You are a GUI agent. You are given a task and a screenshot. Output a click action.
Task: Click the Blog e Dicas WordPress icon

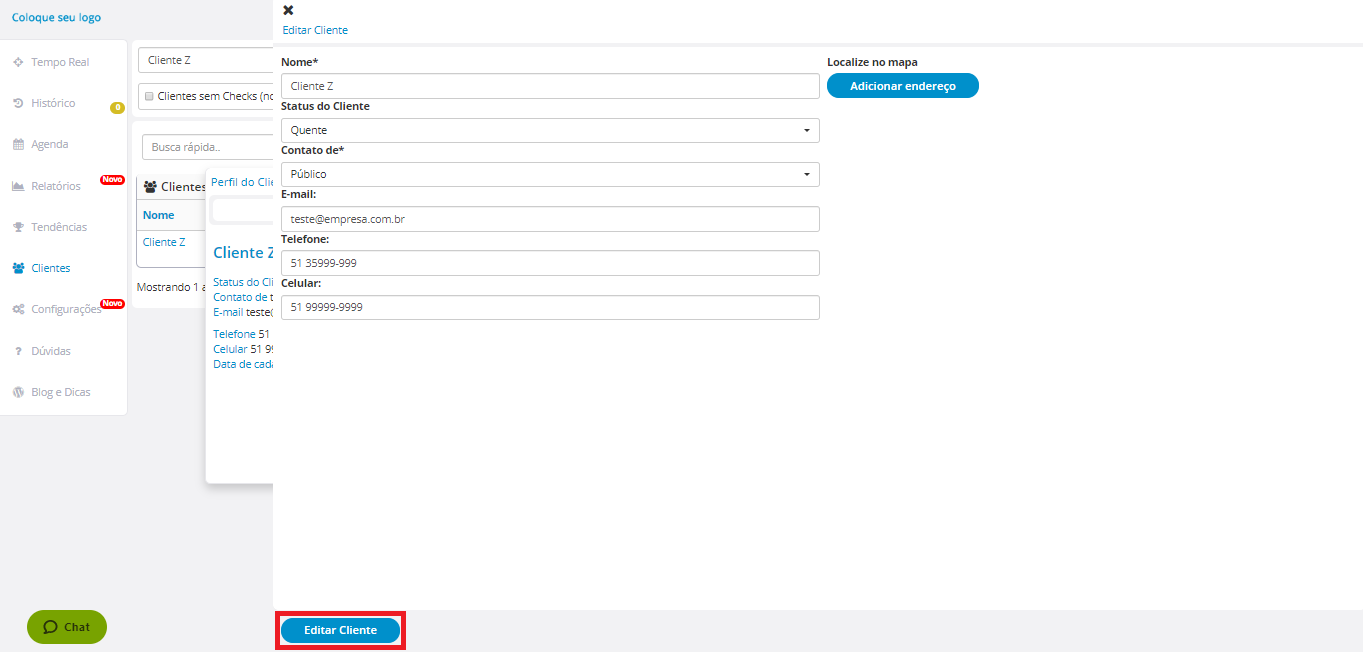pyautogui.click(x=18, y=392)
